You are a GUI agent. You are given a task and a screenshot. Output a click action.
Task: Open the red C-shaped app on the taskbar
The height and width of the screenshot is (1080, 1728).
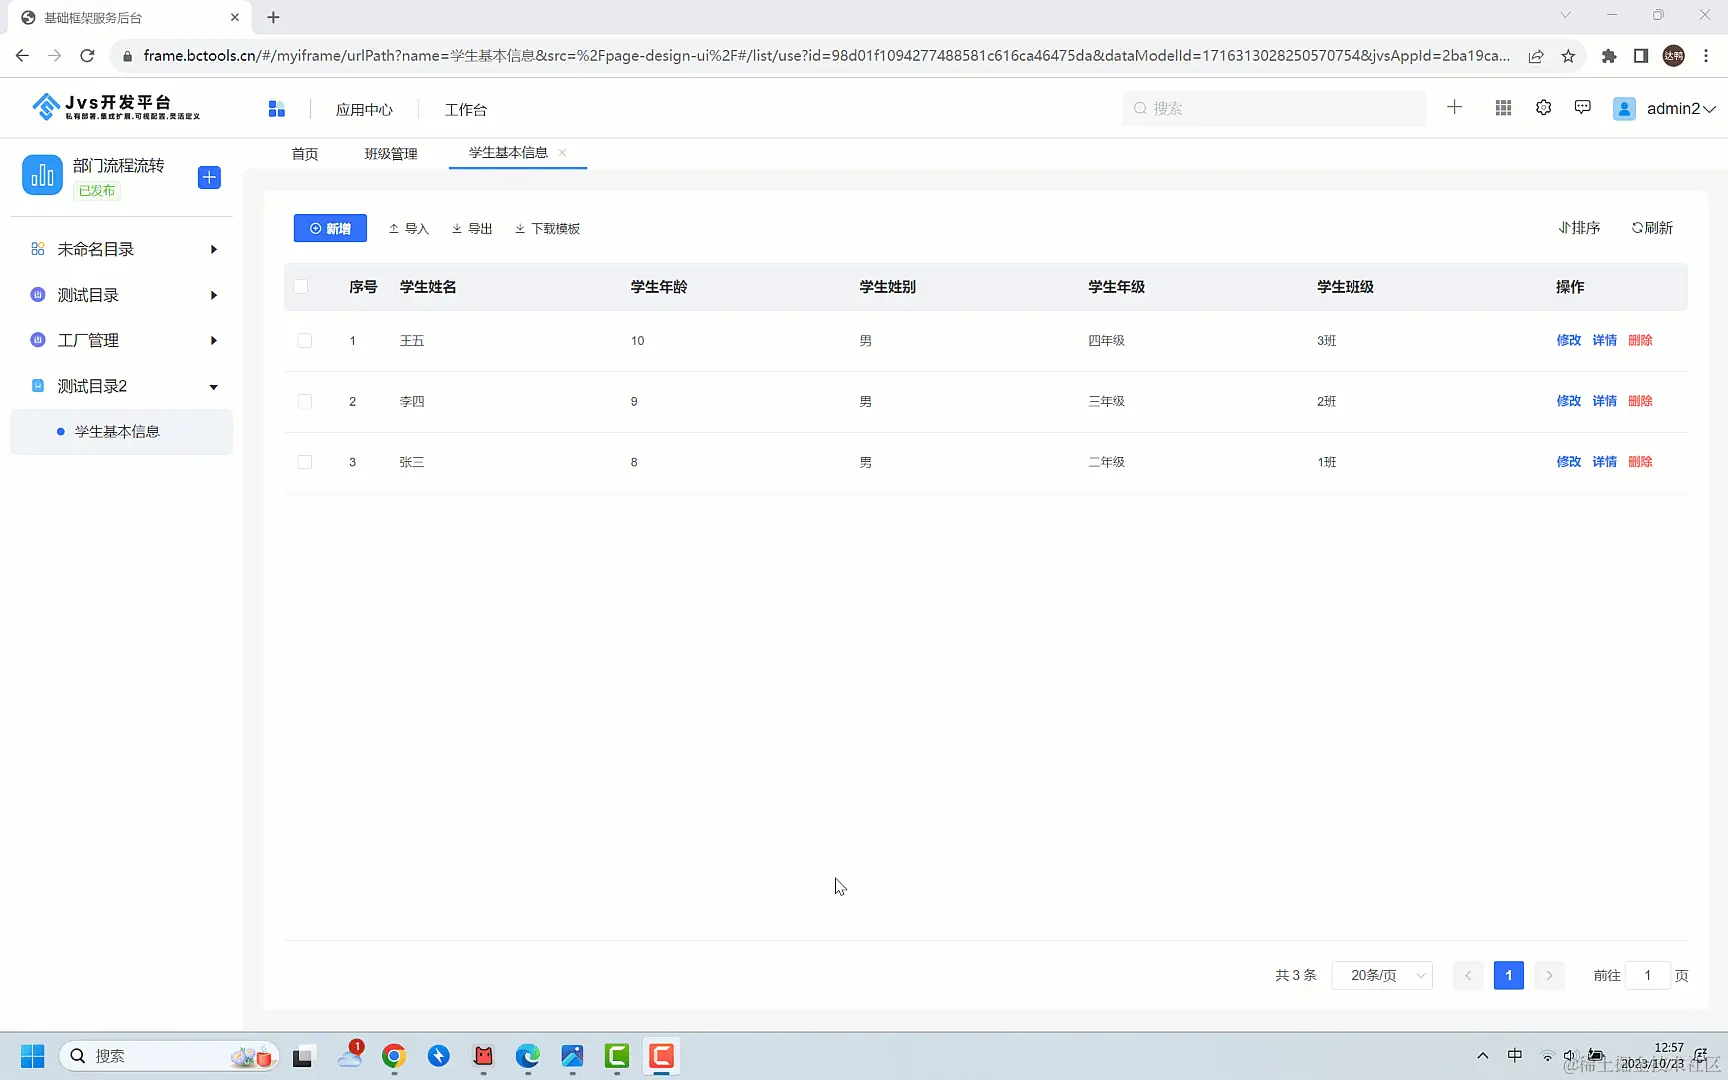tap(661, 1056)
